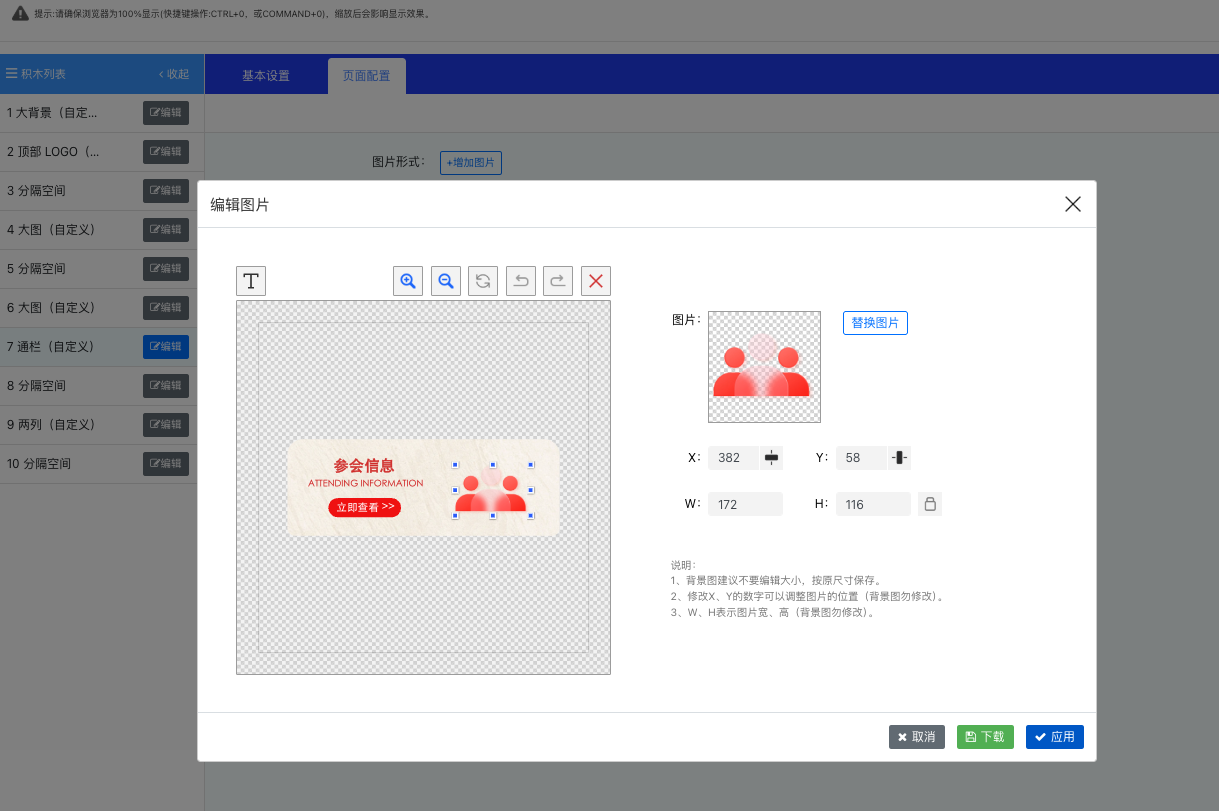Delete selected element with red X
The image size is (1219, 811).
tap(596, 281)
